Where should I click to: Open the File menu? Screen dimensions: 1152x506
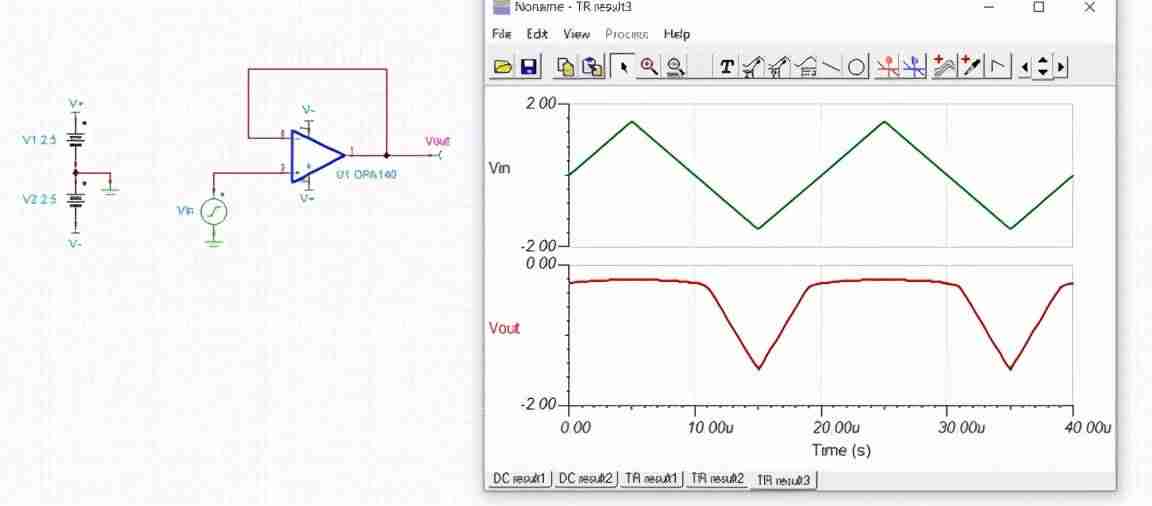tap(501, 34)
